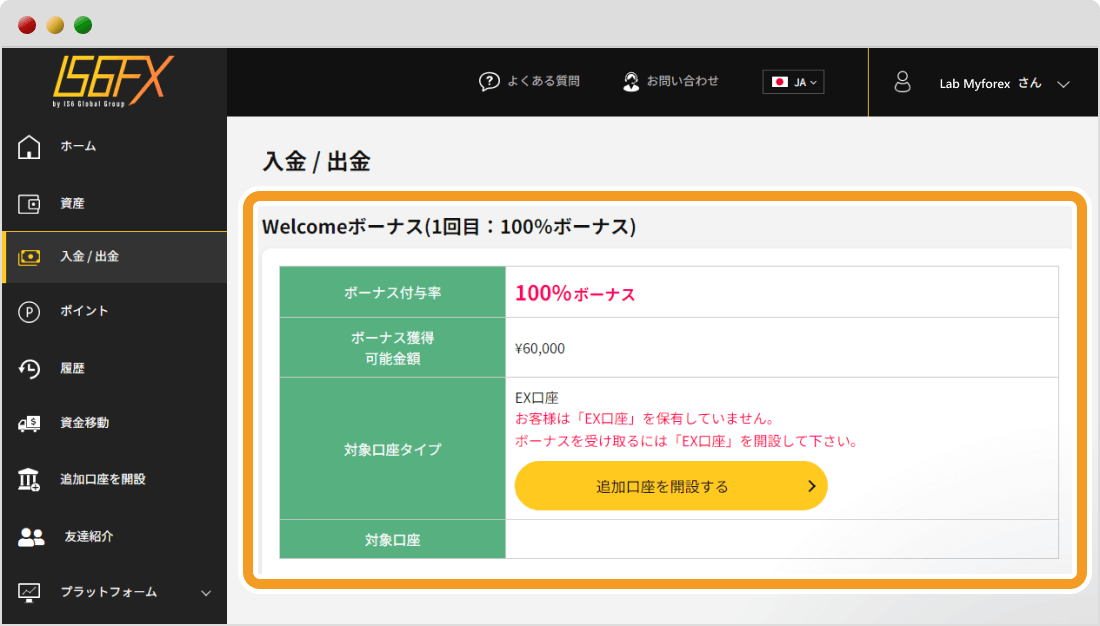Click the 追加口座を開設する yellow button
This screenshot has height=626, width=1100.
coord(671,486)
